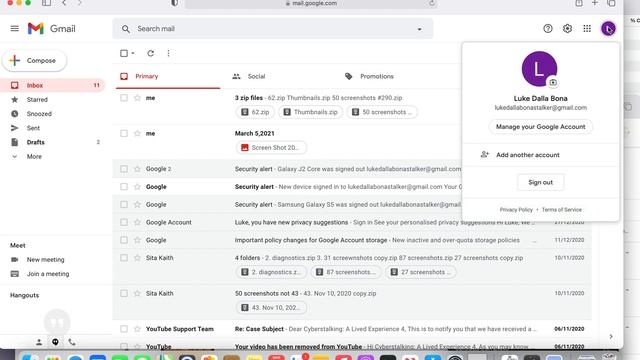Compose a new email
Screen dimensions: 640x360
point(34,60)
